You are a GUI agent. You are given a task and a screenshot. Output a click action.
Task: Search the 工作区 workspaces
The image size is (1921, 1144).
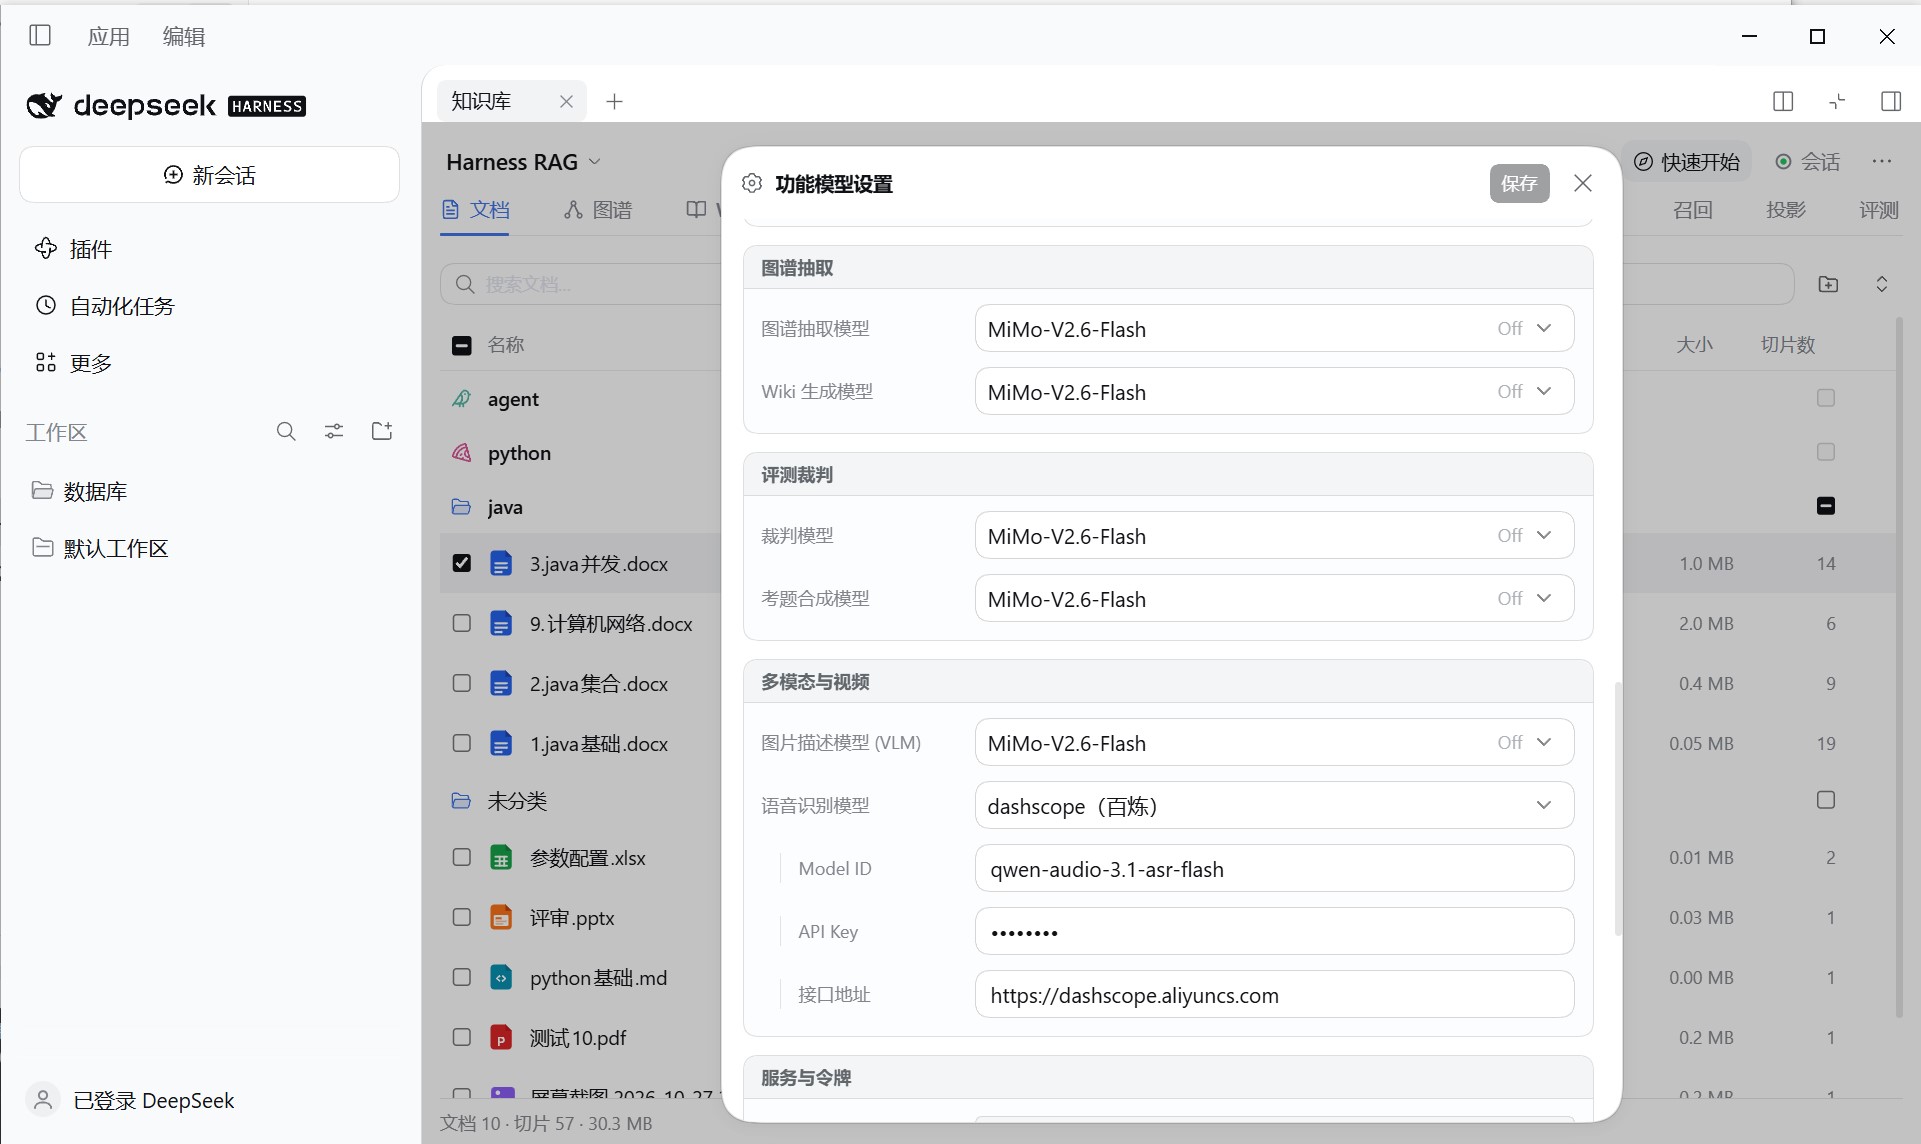[x=286, y=431]
